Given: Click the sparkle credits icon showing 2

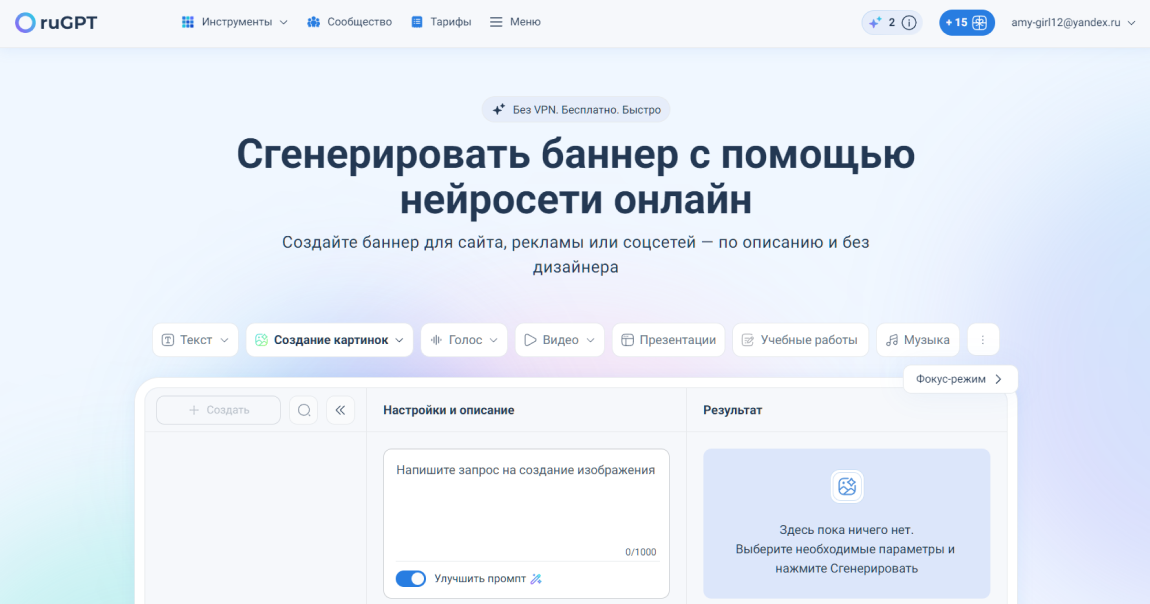Looking at the screenshot, I should [x=875, y=23].
